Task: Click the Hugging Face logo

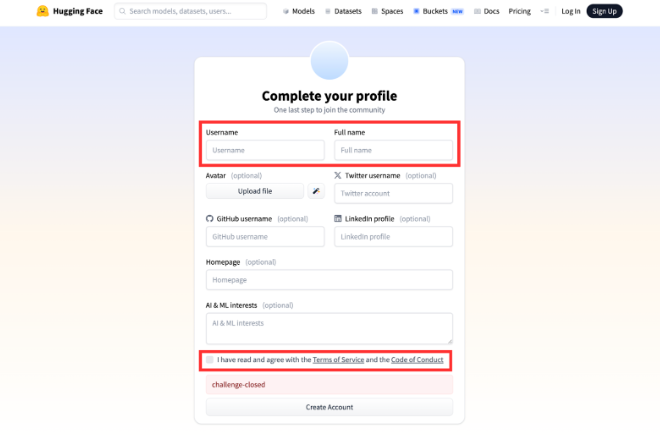Action: coord(42,11)
